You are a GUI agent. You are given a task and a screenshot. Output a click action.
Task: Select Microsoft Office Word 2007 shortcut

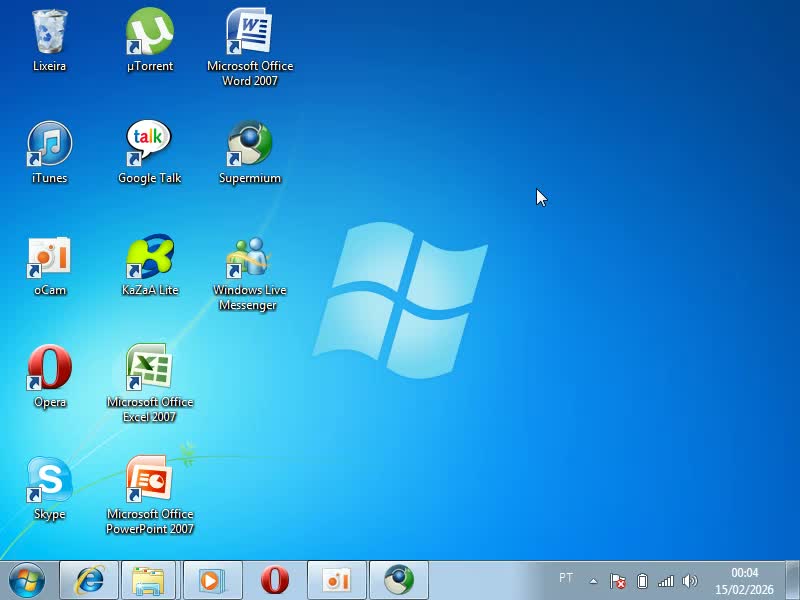(249, 33)
